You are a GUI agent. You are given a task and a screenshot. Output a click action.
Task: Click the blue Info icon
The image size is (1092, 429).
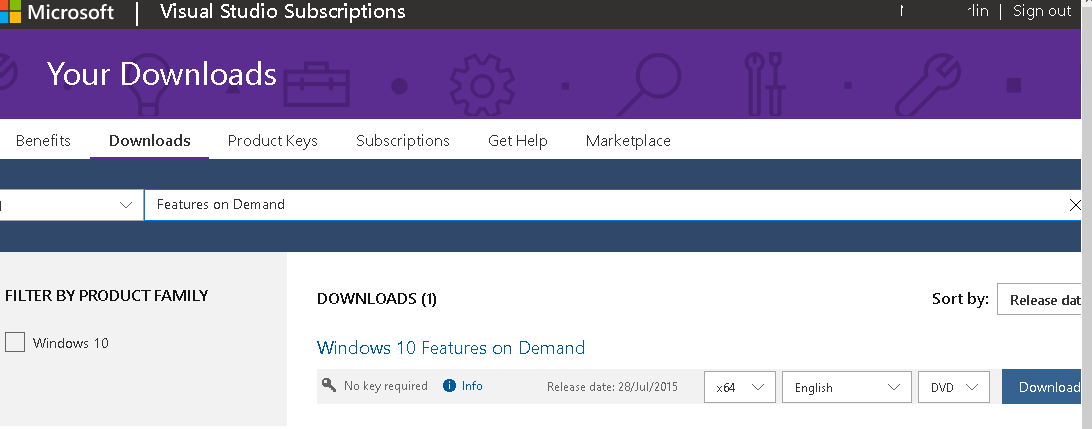(449, 386)
